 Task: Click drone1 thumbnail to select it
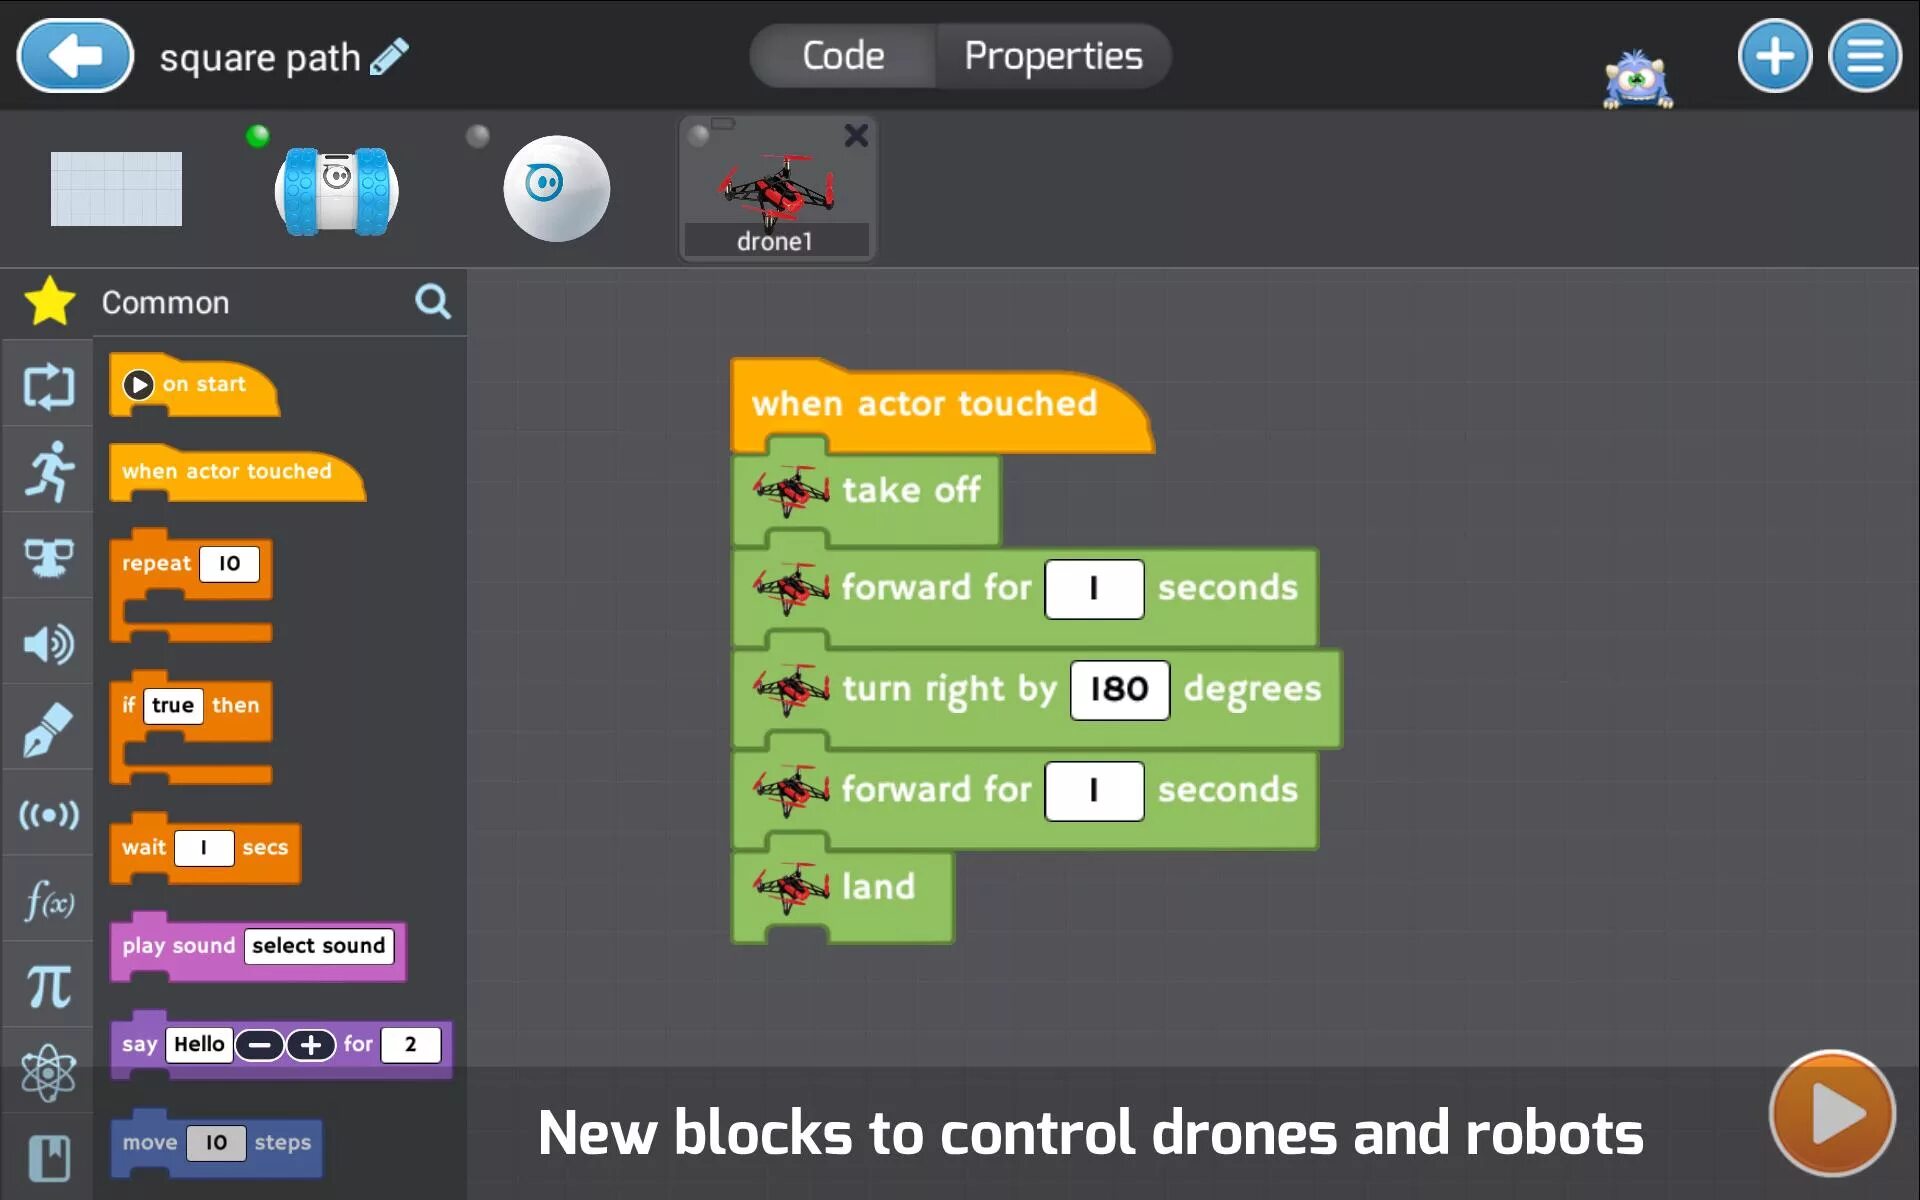coord(775,188)
